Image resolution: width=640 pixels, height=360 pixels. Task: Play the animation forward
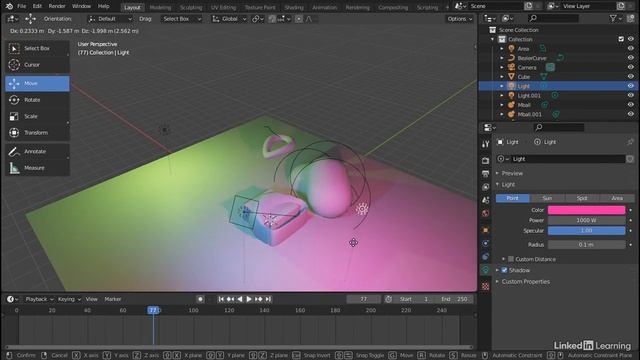(x=249, y=299)
